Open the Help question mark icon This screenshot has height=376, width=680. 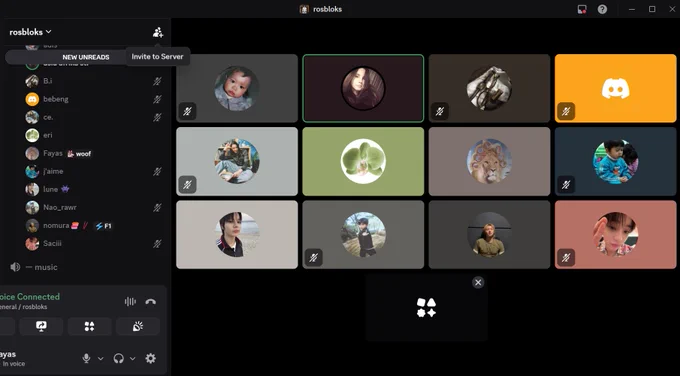click(x=602, y=9)
